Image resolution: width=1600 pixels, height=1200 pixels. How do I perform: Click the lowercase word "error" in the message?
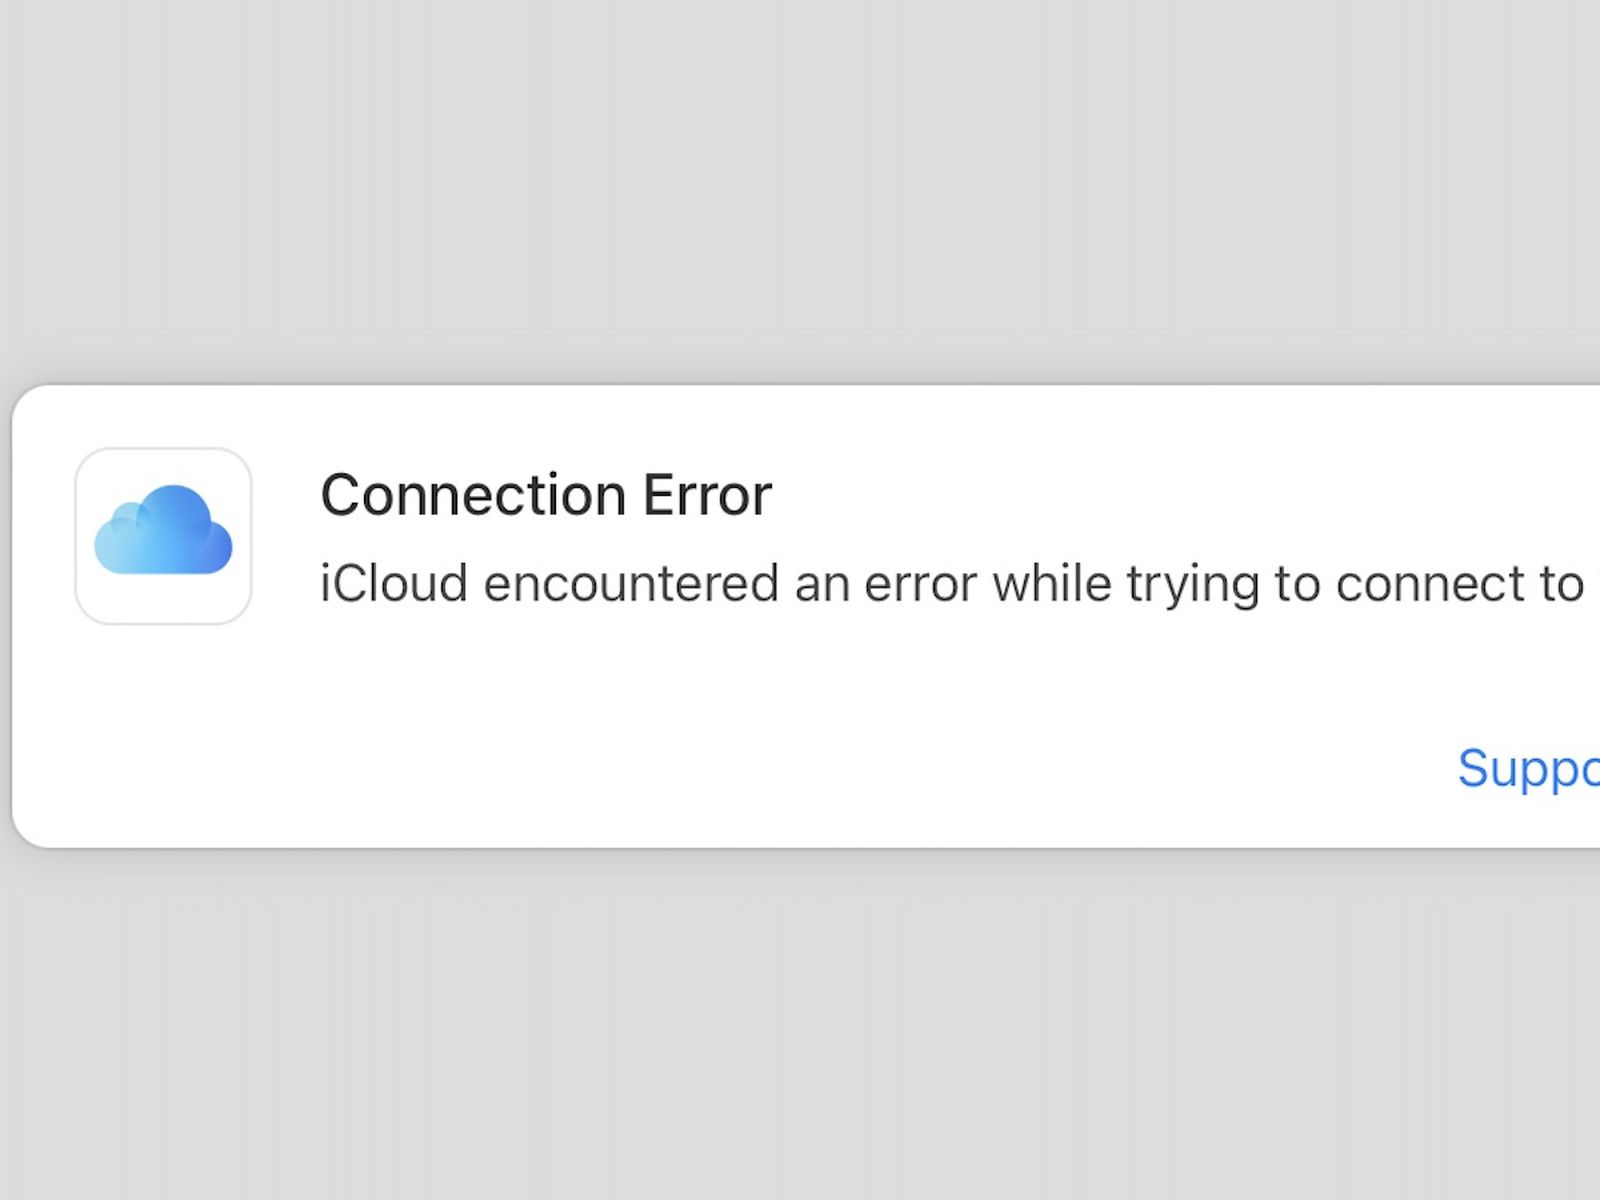[x=920, y=585]
